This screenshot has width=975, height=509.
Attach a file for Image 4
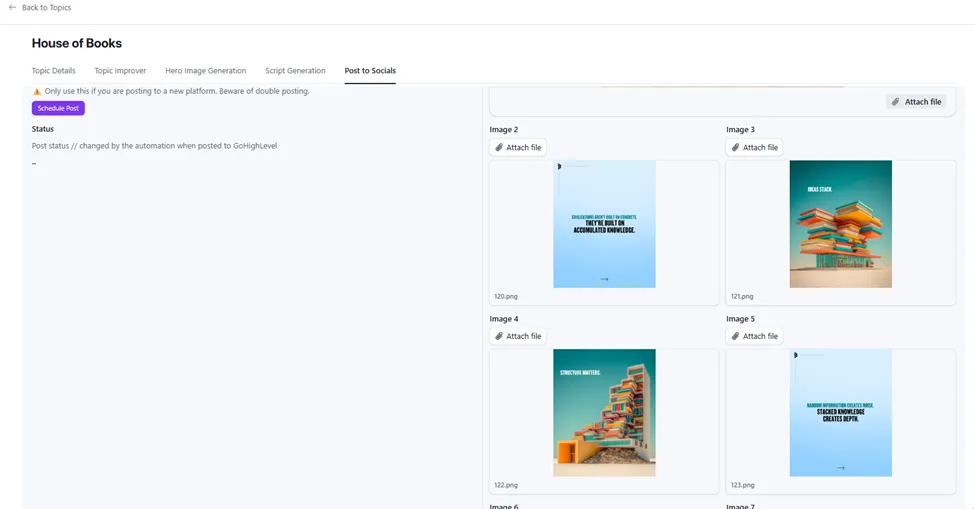point(518,336)
